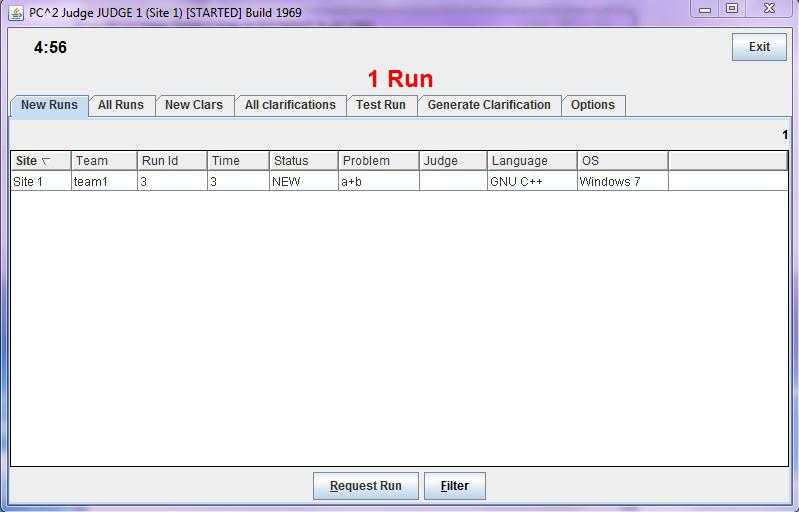Sort by the Time column header
The image size is (799, 512).
click(238, 161)
